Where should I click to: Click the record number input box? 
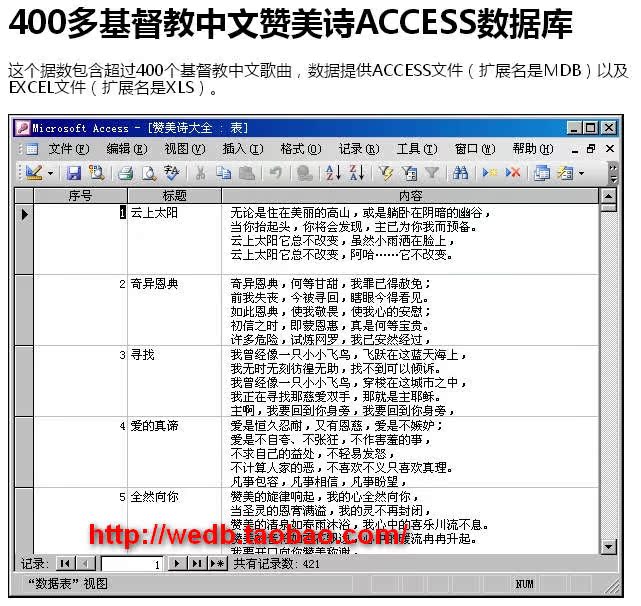(132, 564)
